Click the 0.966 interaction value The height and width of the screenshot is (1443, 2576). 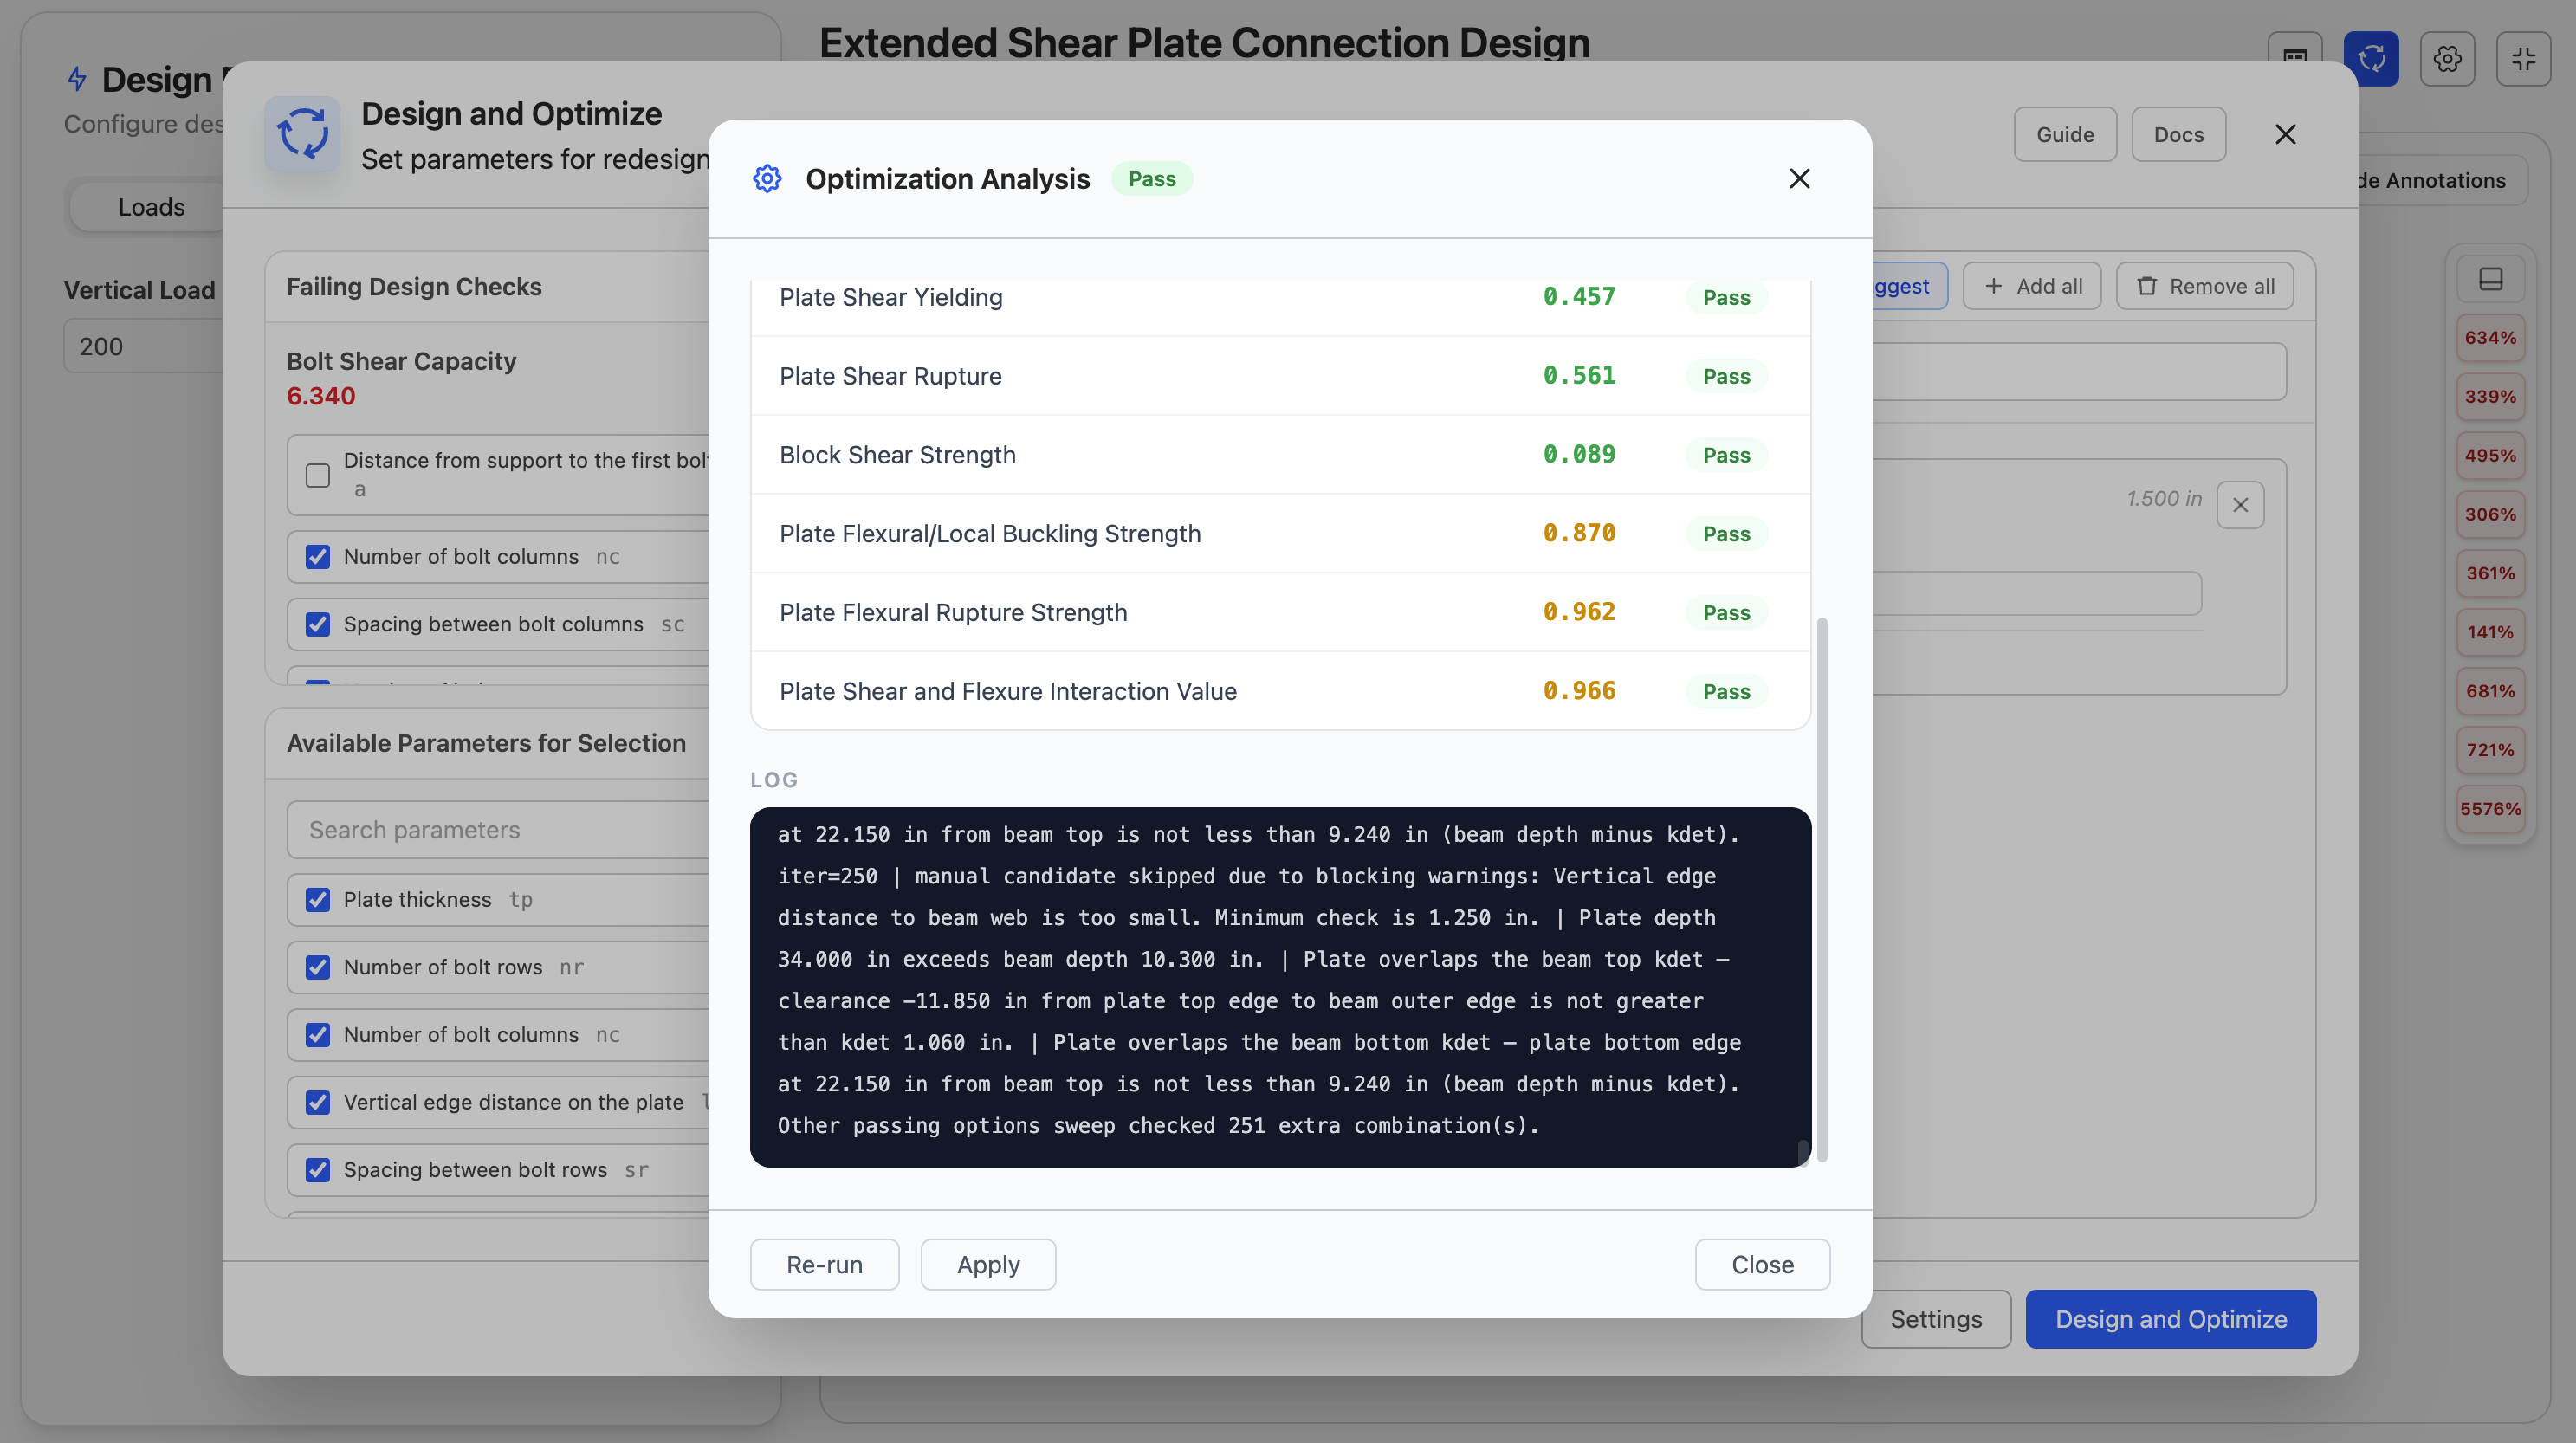(x=1579, y=691)
